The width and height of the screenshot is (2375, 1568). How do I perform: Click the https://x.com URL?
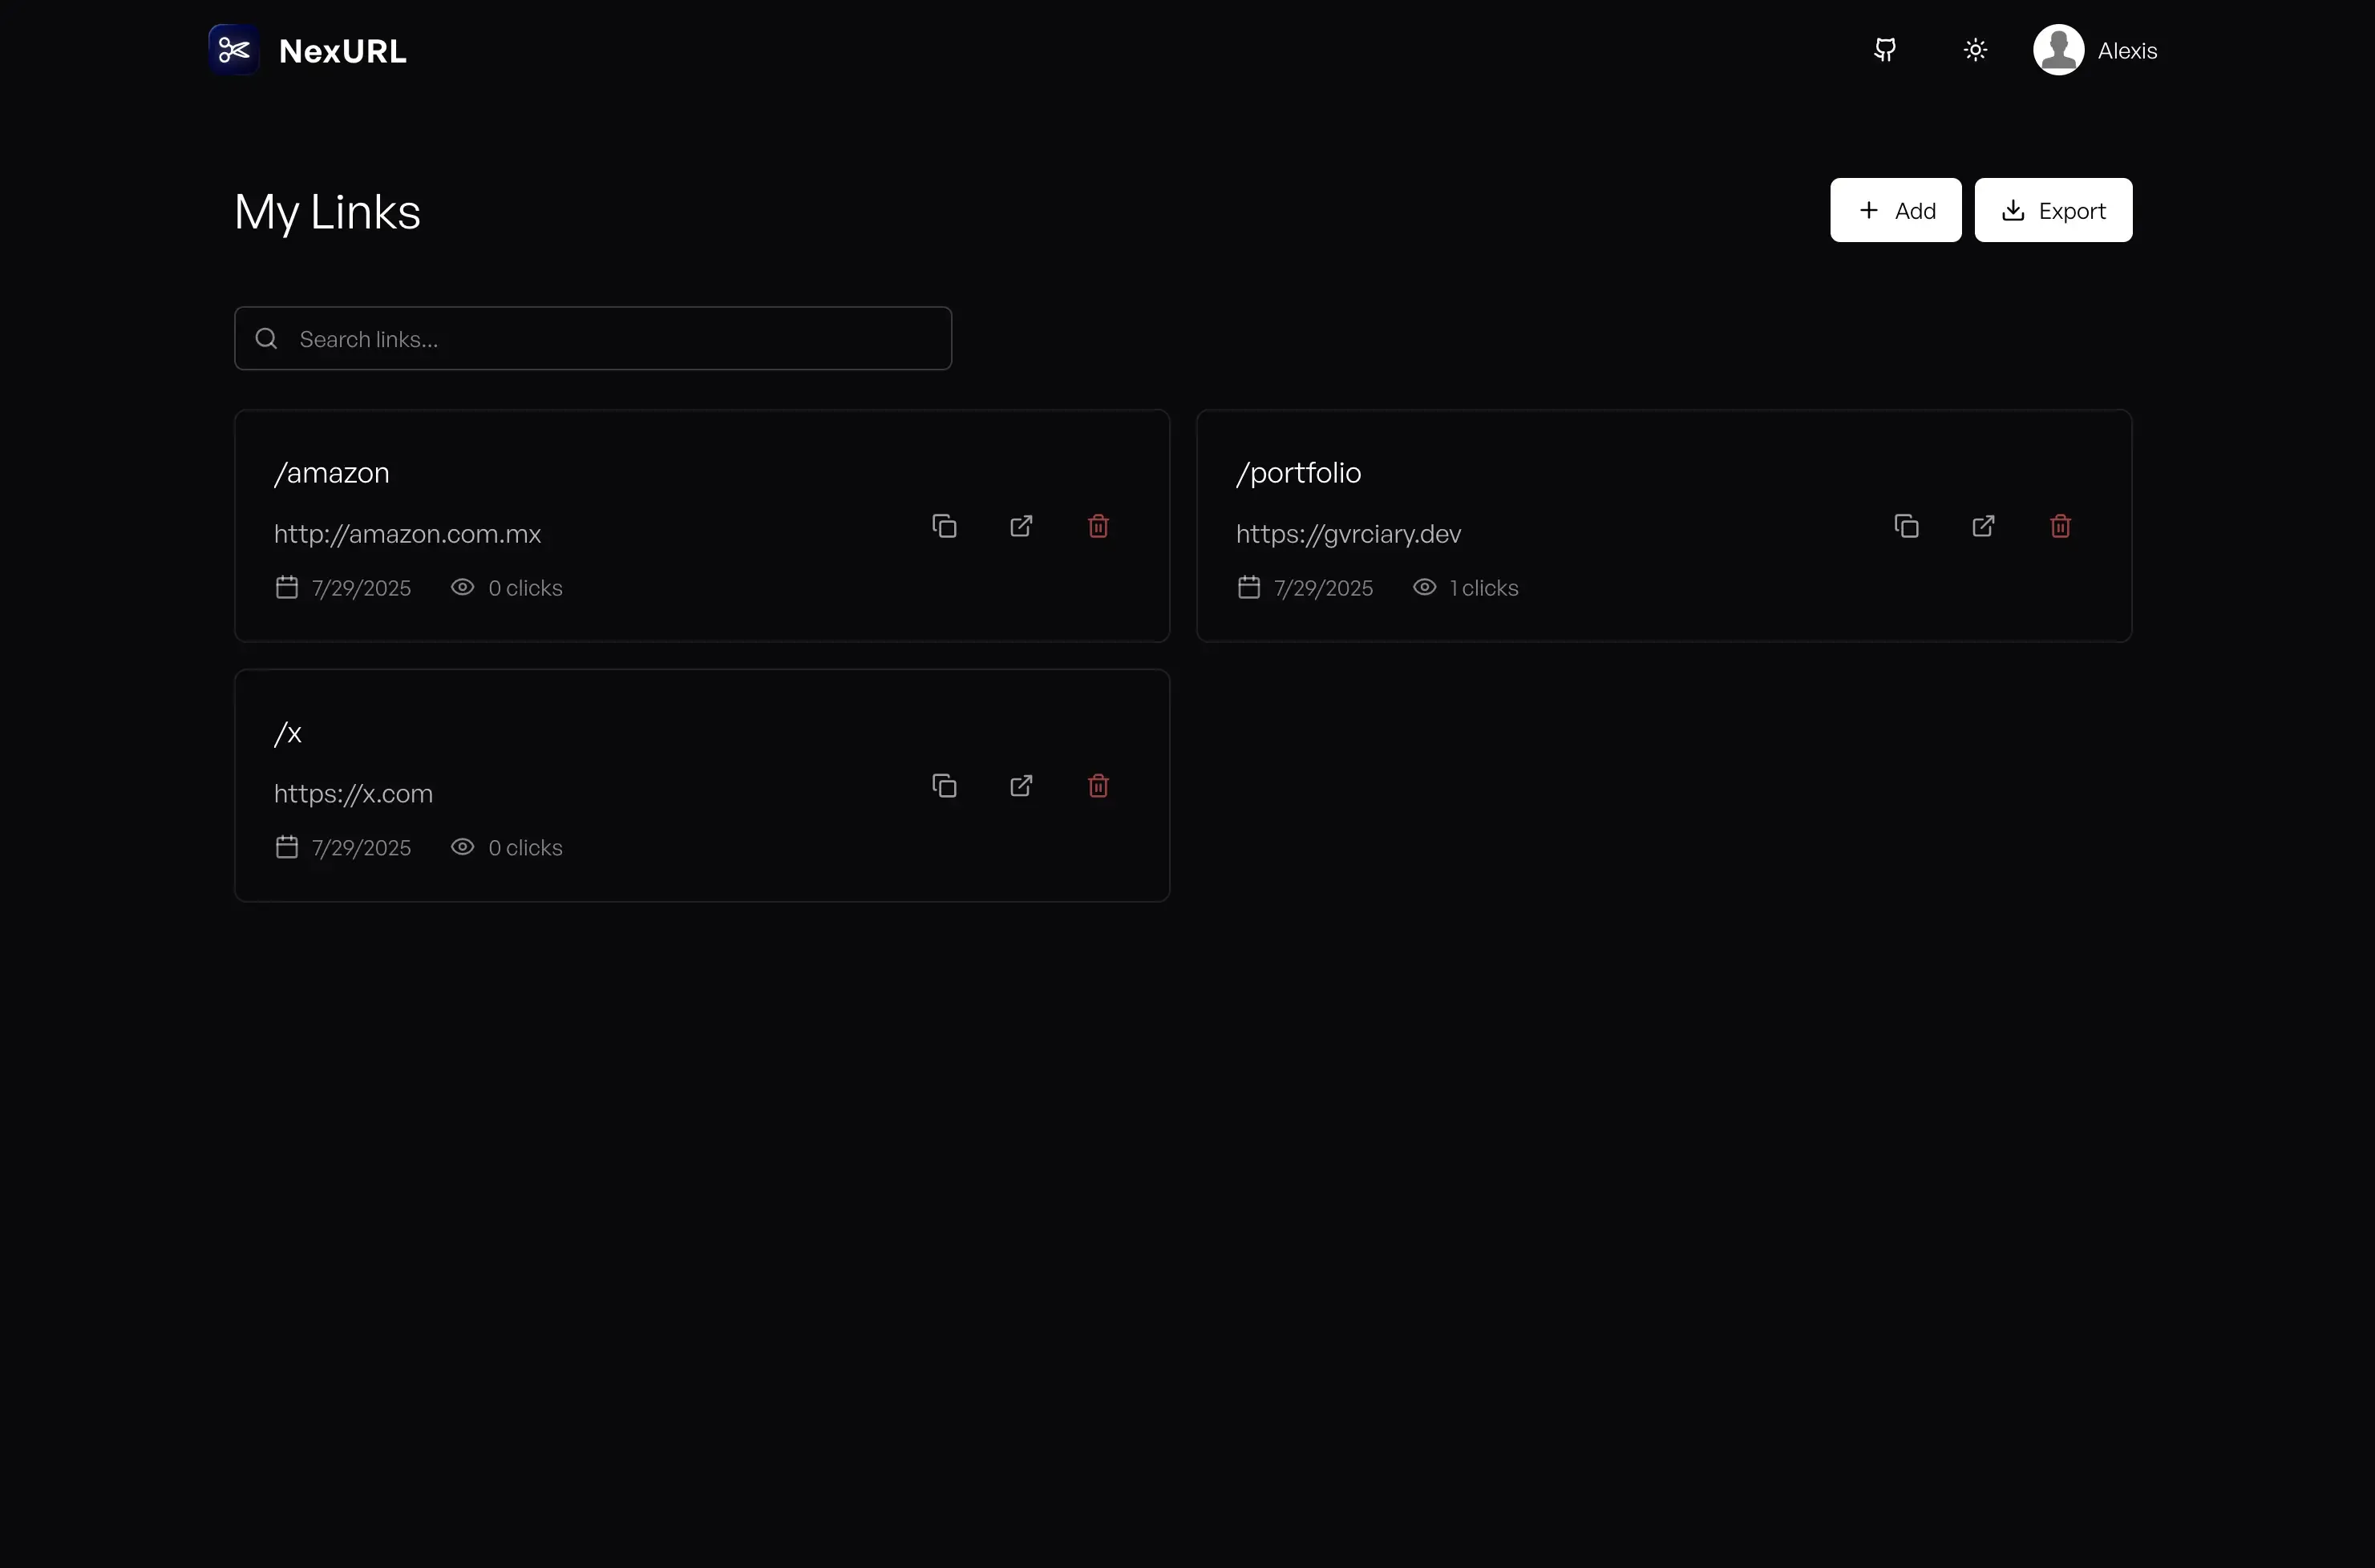tap(353, 794)
